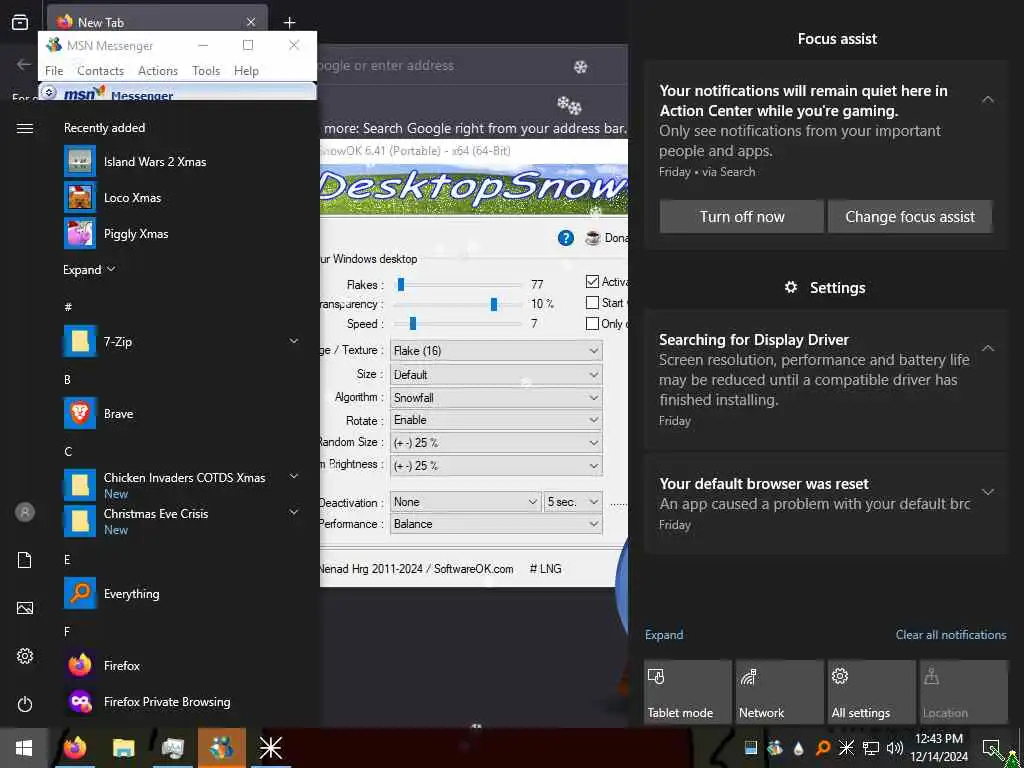This screenshot has height=768, width=1024.
Task: Open Flake (16) texture dropdown
Action: pos(496,351)
